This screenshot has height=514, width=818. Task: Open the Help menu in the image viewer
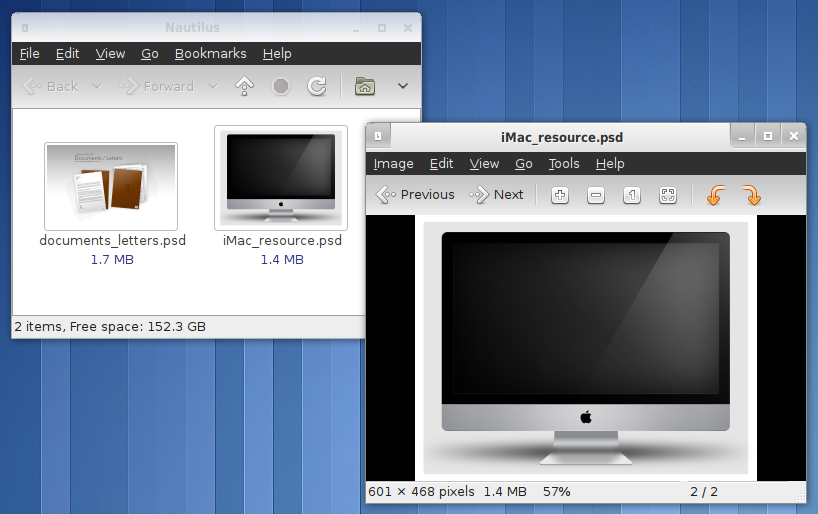[610, 164]
